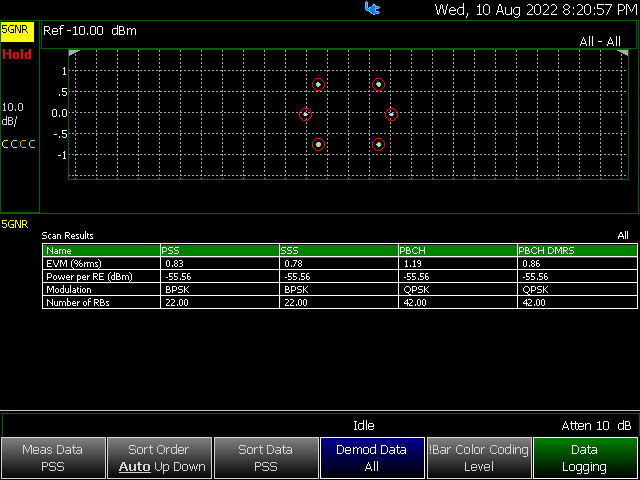Select the far-left constellation point on the zero axis
The height and width of the screenshot is (480, 640).
305,114
